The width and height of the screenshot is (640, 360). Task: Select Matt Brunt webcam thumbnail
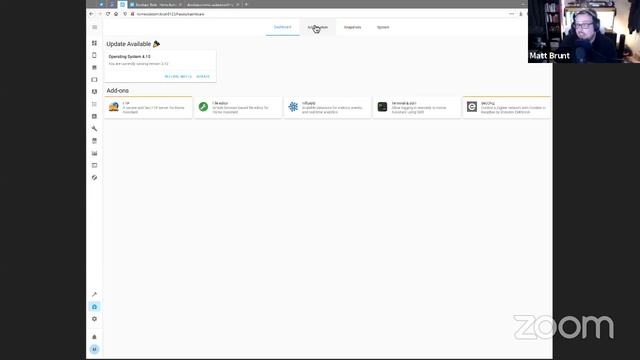click(584, 31)
